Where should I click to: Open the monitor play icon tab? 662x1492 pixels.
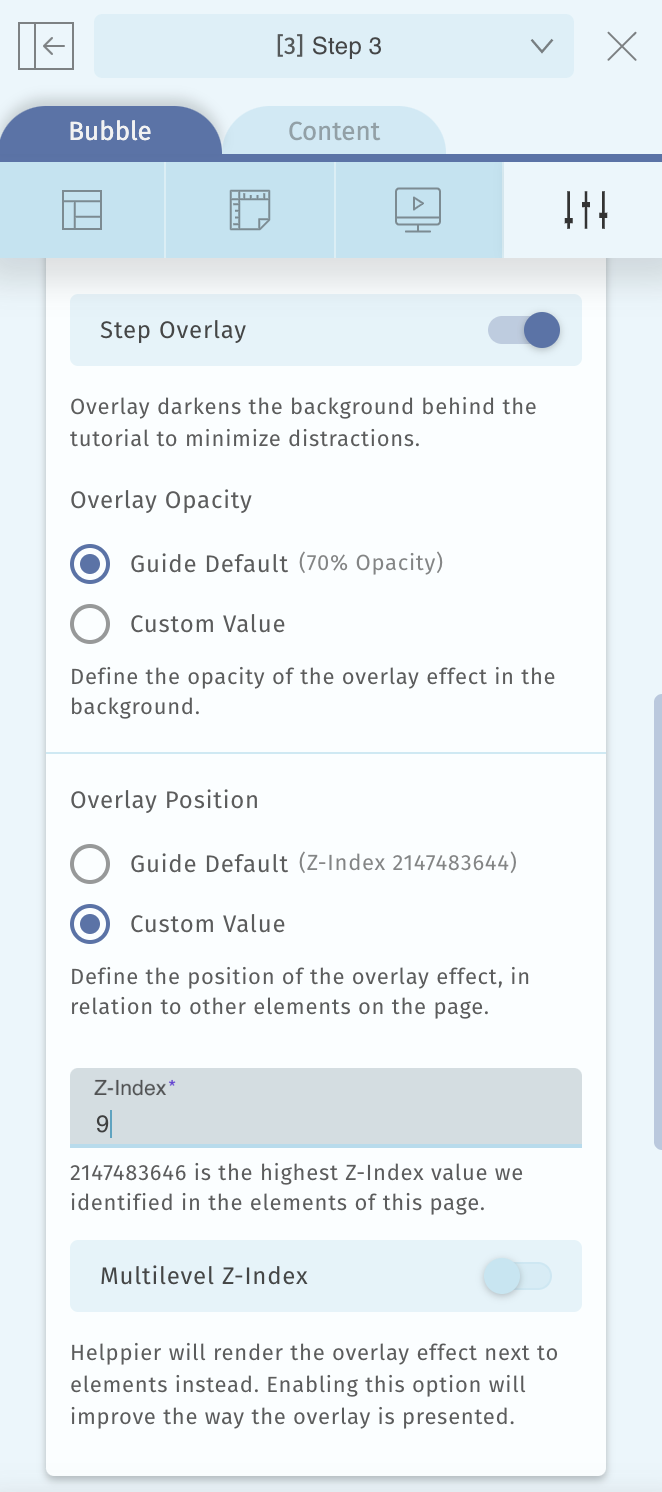(x=418, y=210)
